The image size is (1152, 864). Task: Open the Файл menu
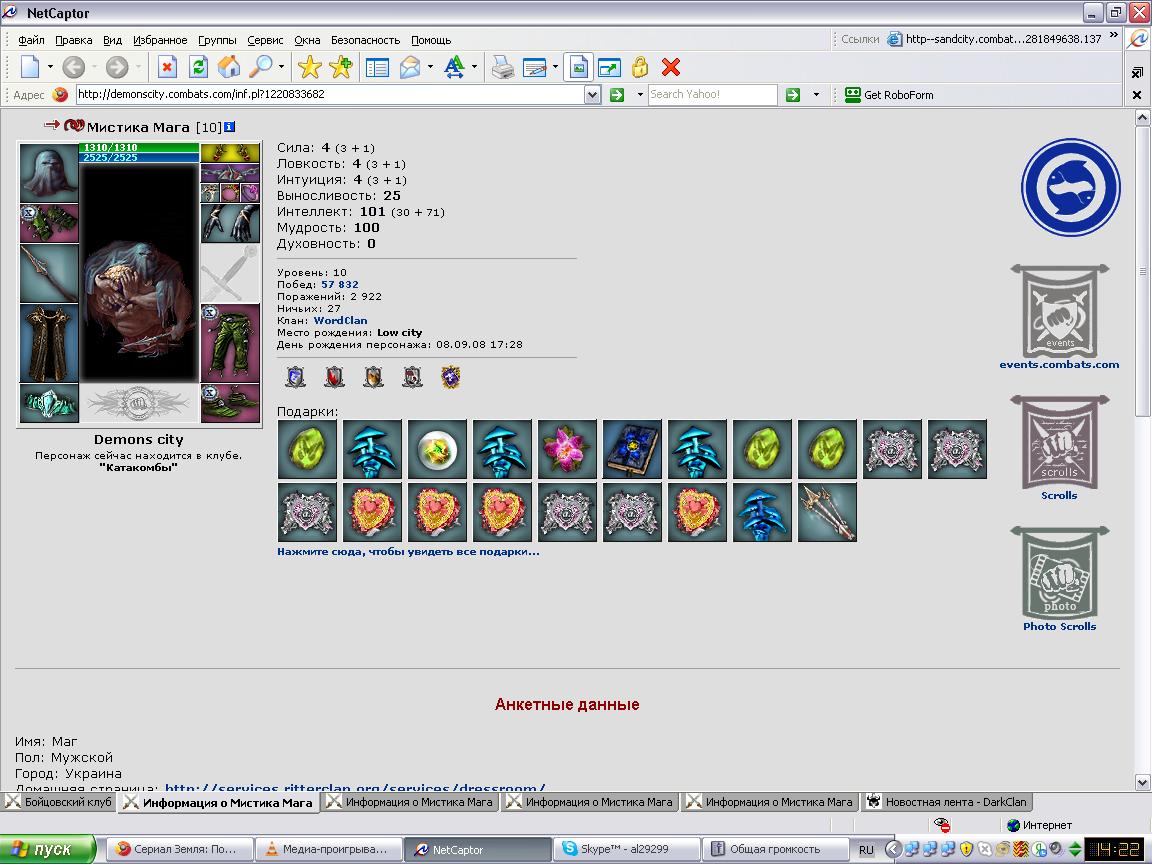pyautogui.click(x=31, y=40)
